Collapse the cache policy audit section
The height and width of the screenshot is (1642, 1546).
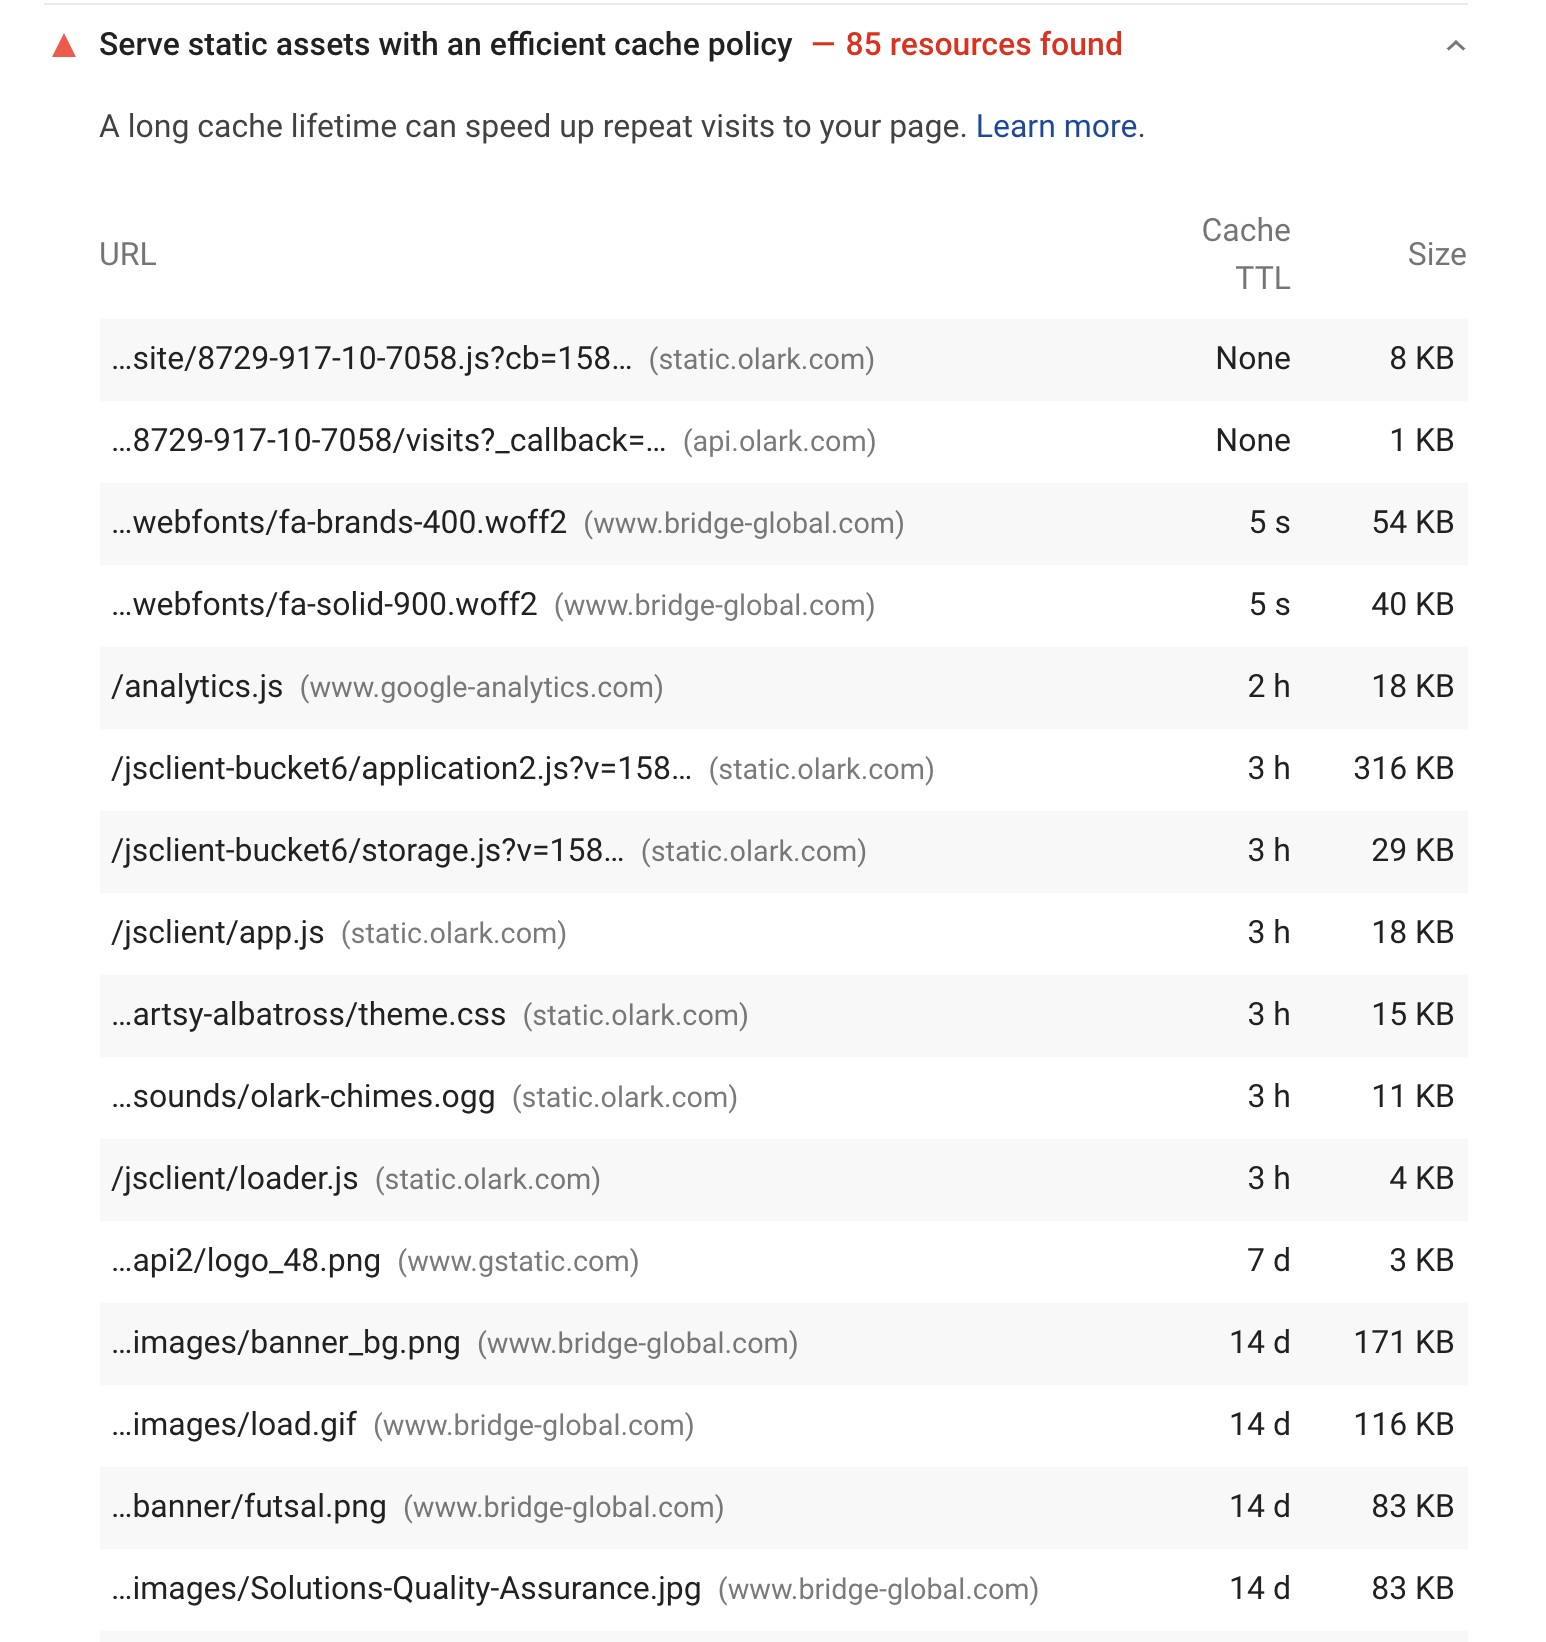pyautogui.click(x=1456, y=45)
